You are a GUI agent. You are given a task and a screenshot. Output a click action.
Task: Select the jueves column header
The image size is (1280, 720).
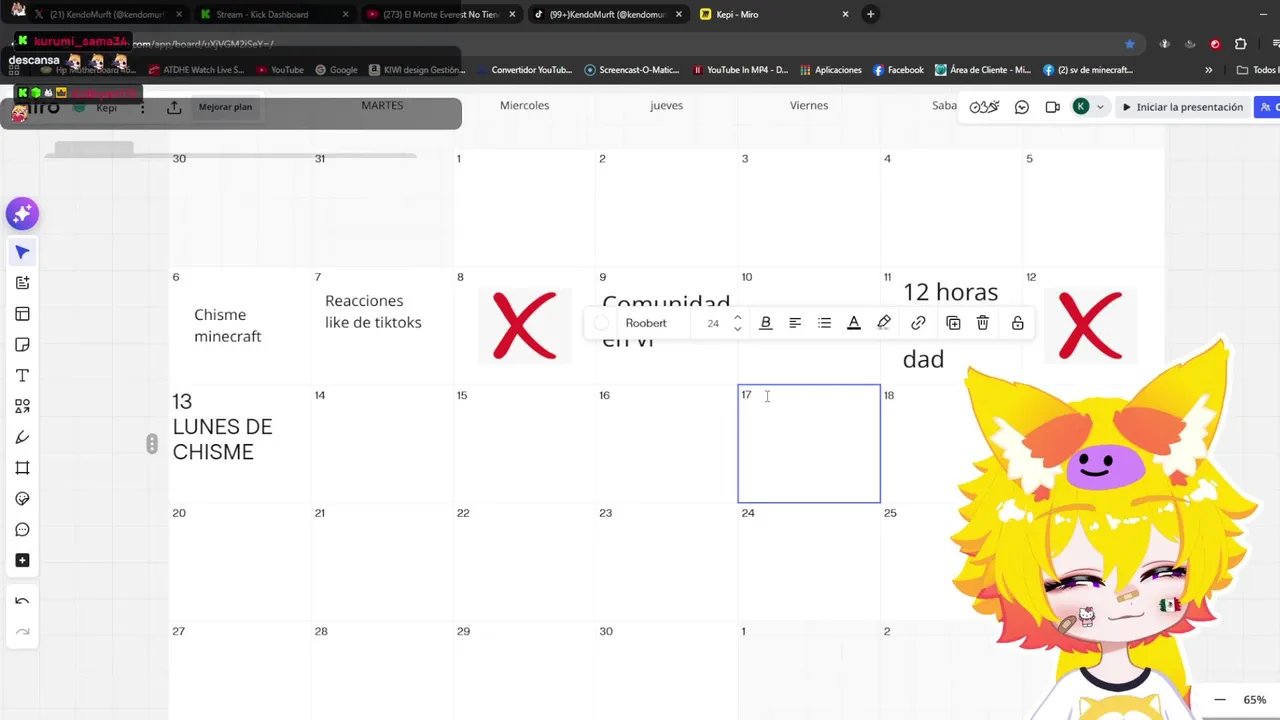[666, 105]
